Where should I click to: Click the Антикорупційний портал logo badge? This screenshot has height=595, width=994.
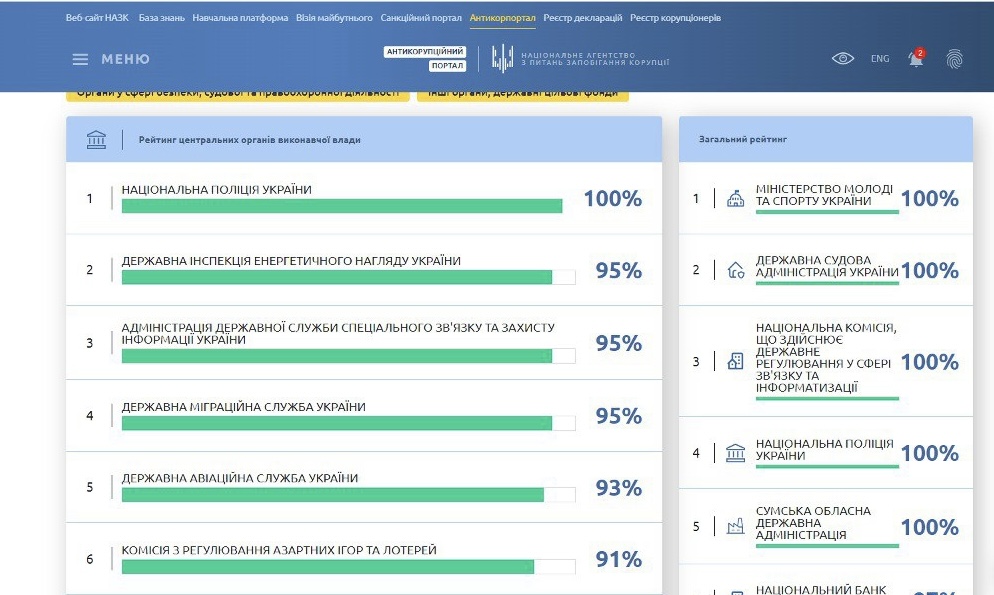point(425,58)
